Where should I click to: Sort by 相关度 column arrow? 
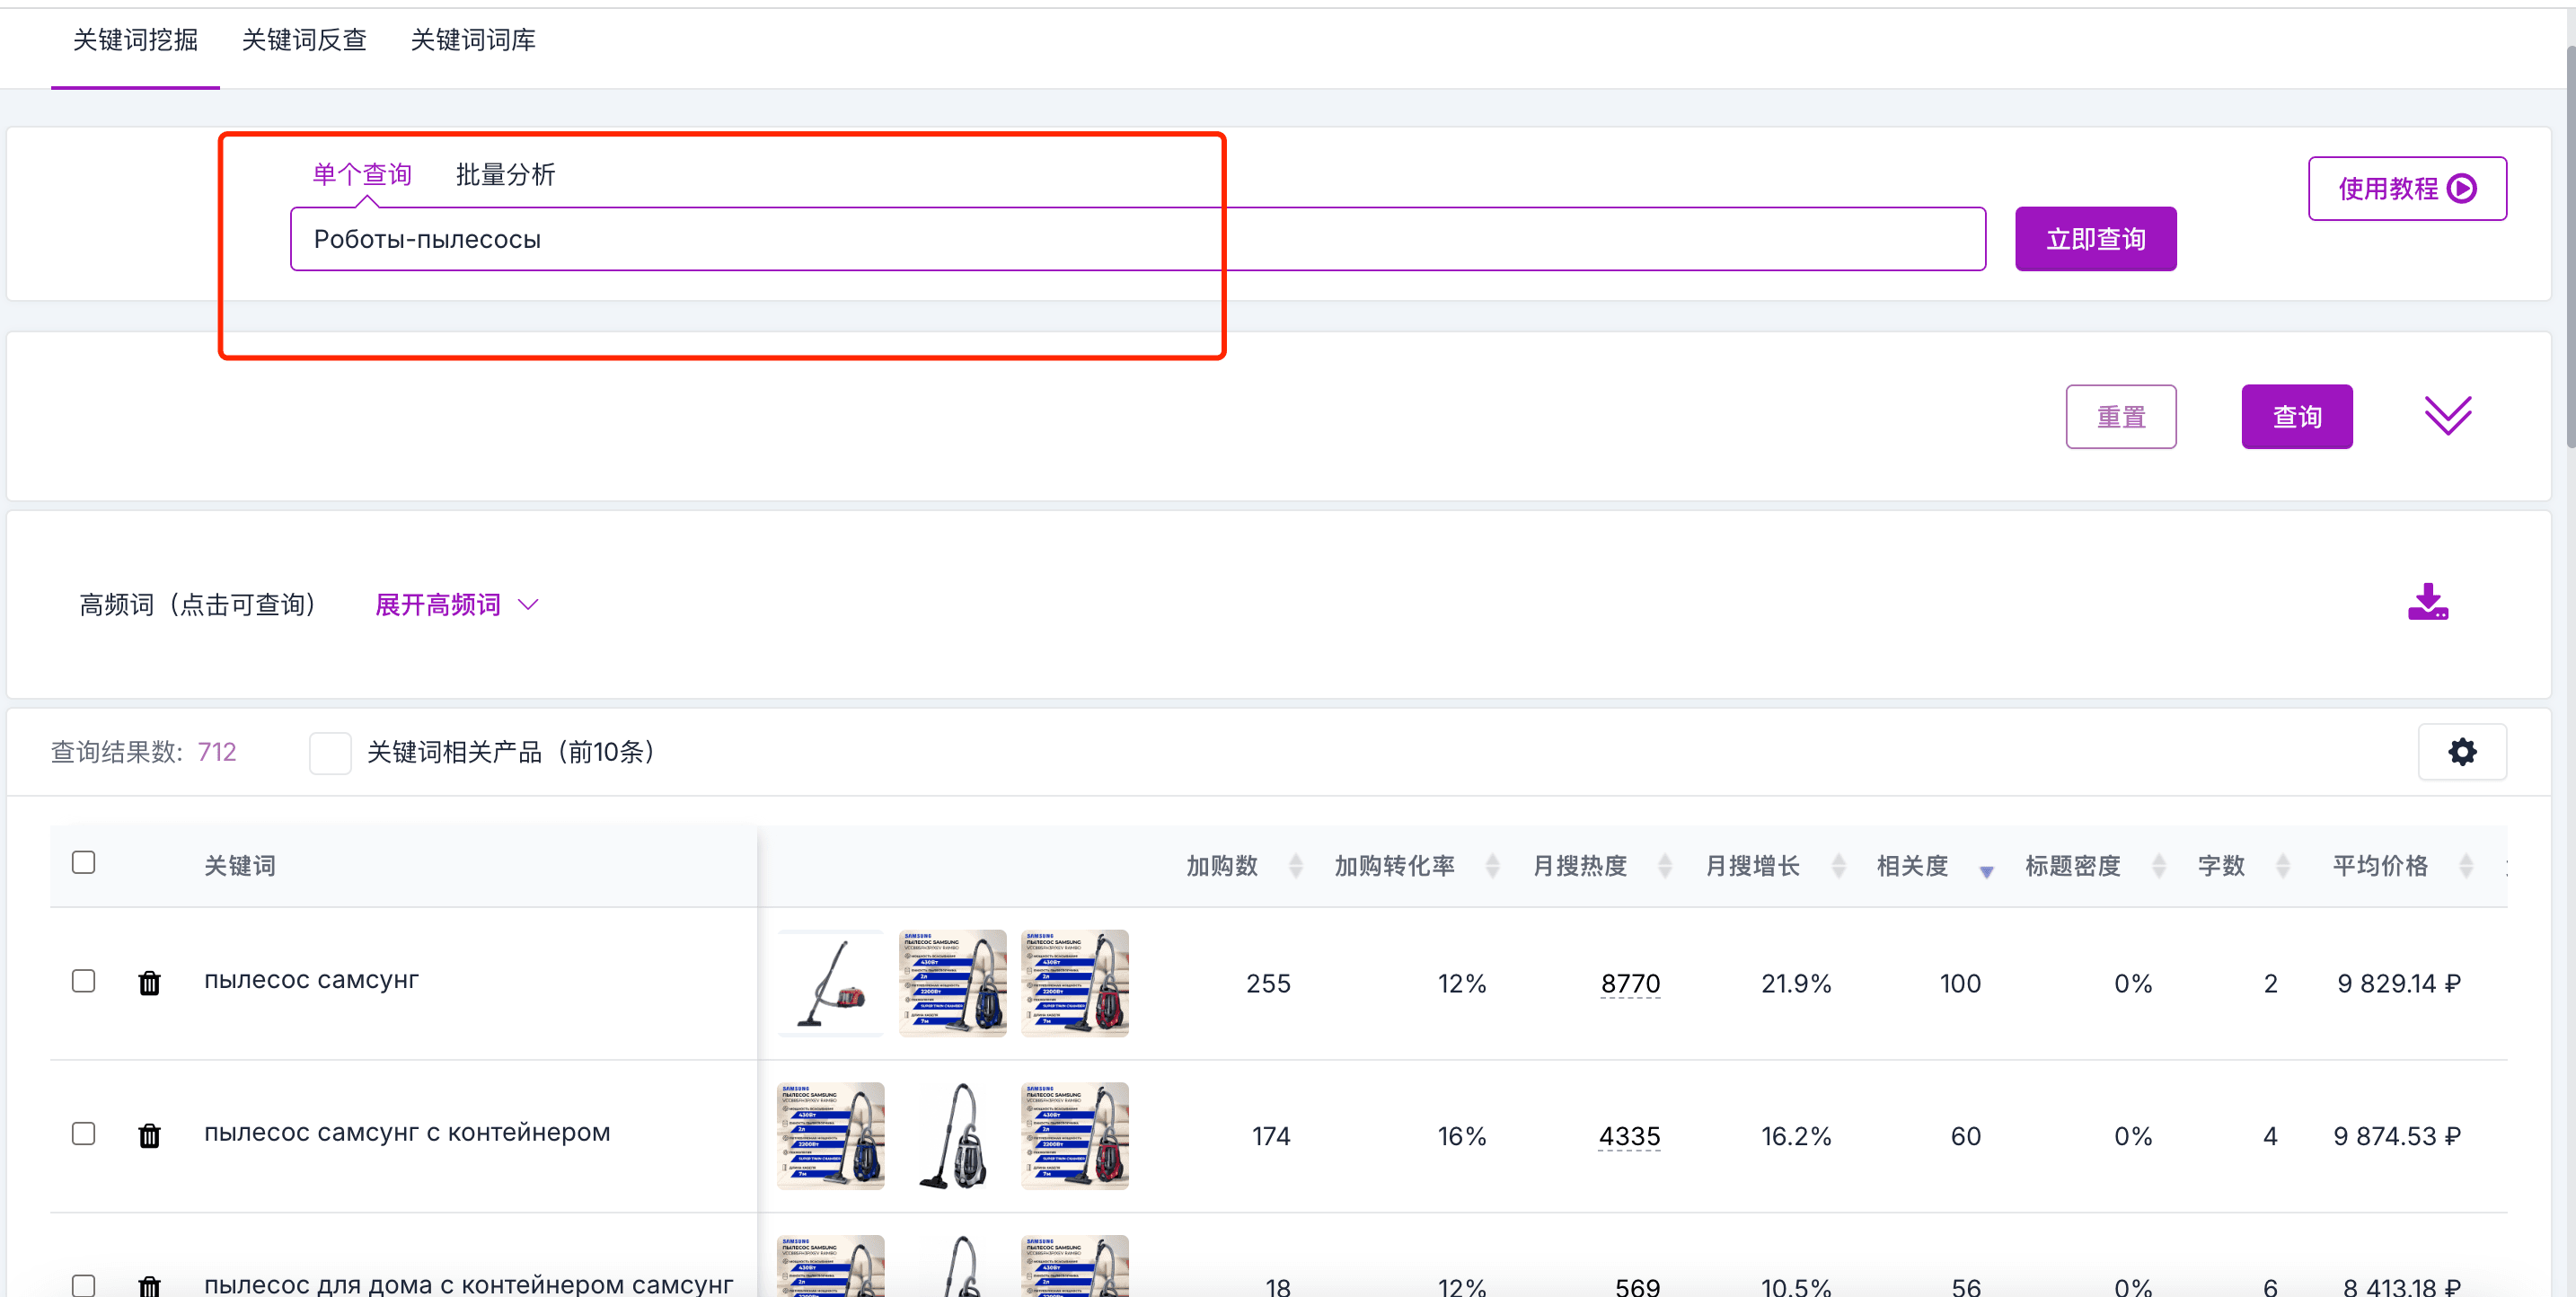(1986, 871)
